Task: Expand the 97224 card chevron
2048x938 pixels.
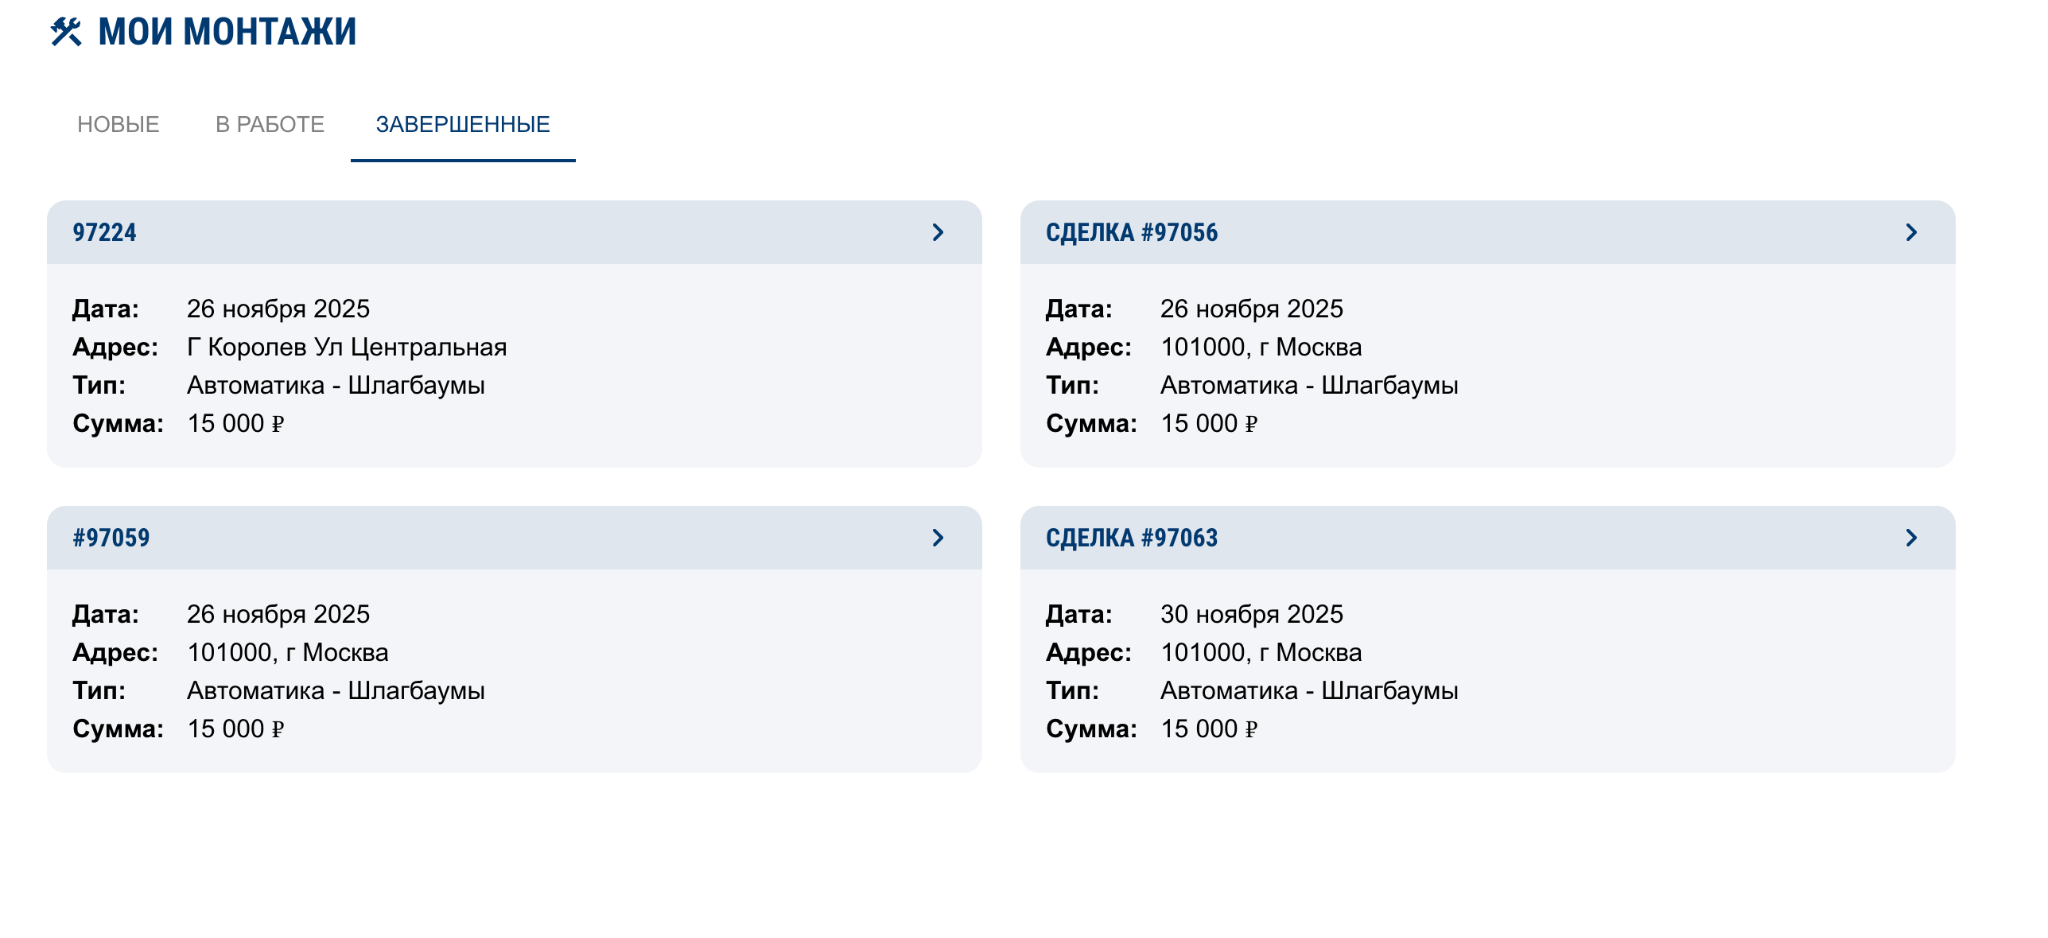Action: [x=938, y=232]
